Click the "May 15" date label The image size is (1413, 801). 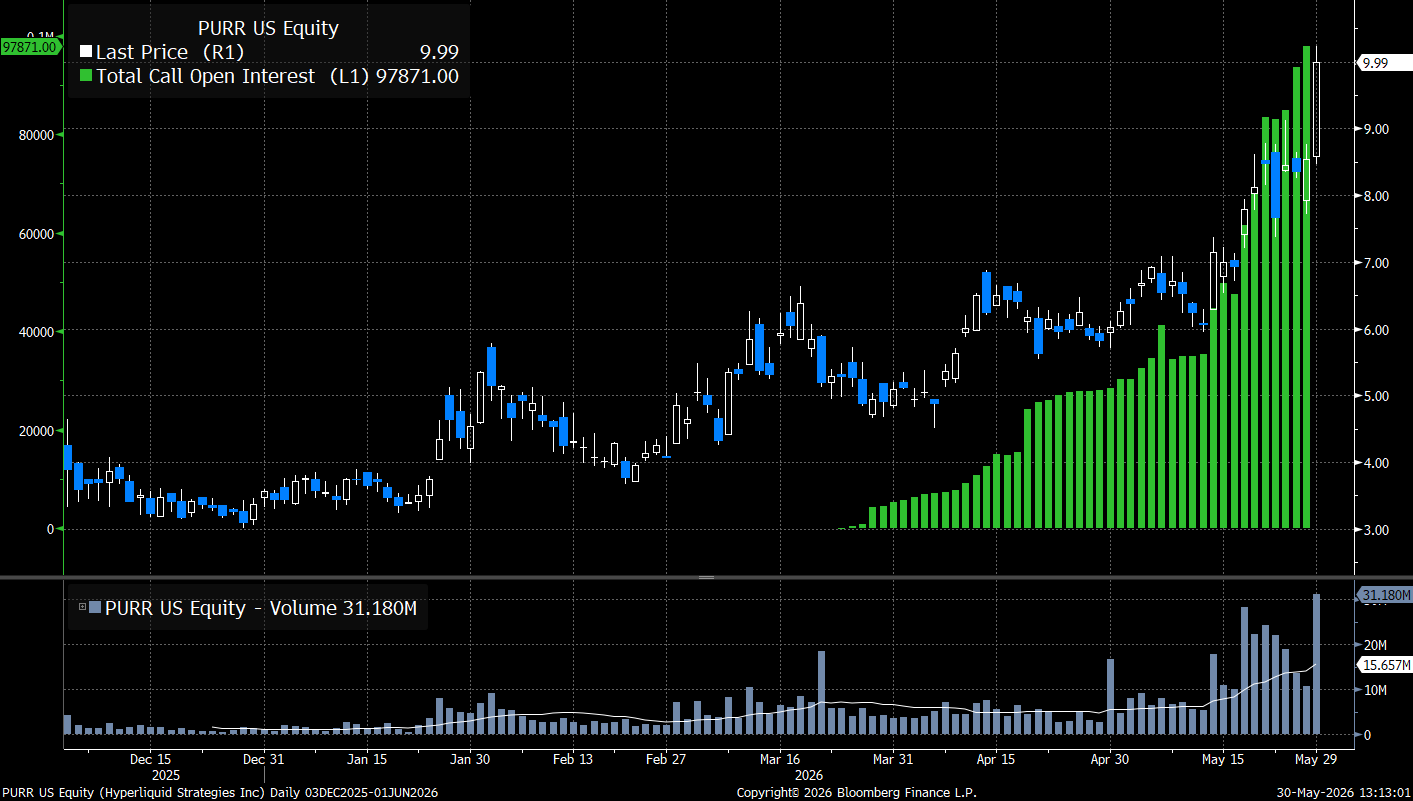tap(1224, 759)
